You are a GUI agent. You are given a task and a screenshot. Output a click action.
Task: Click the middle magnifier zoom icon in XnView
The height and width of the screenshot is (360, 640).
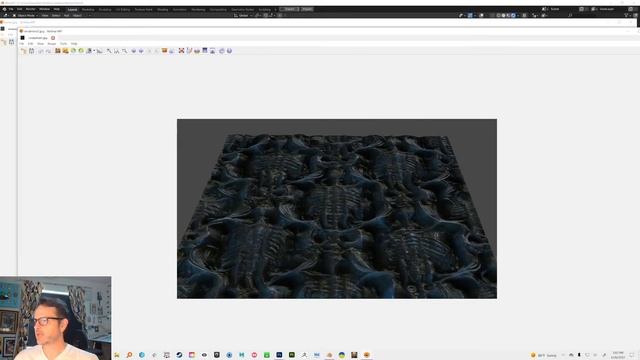click(x=117, y=51)
